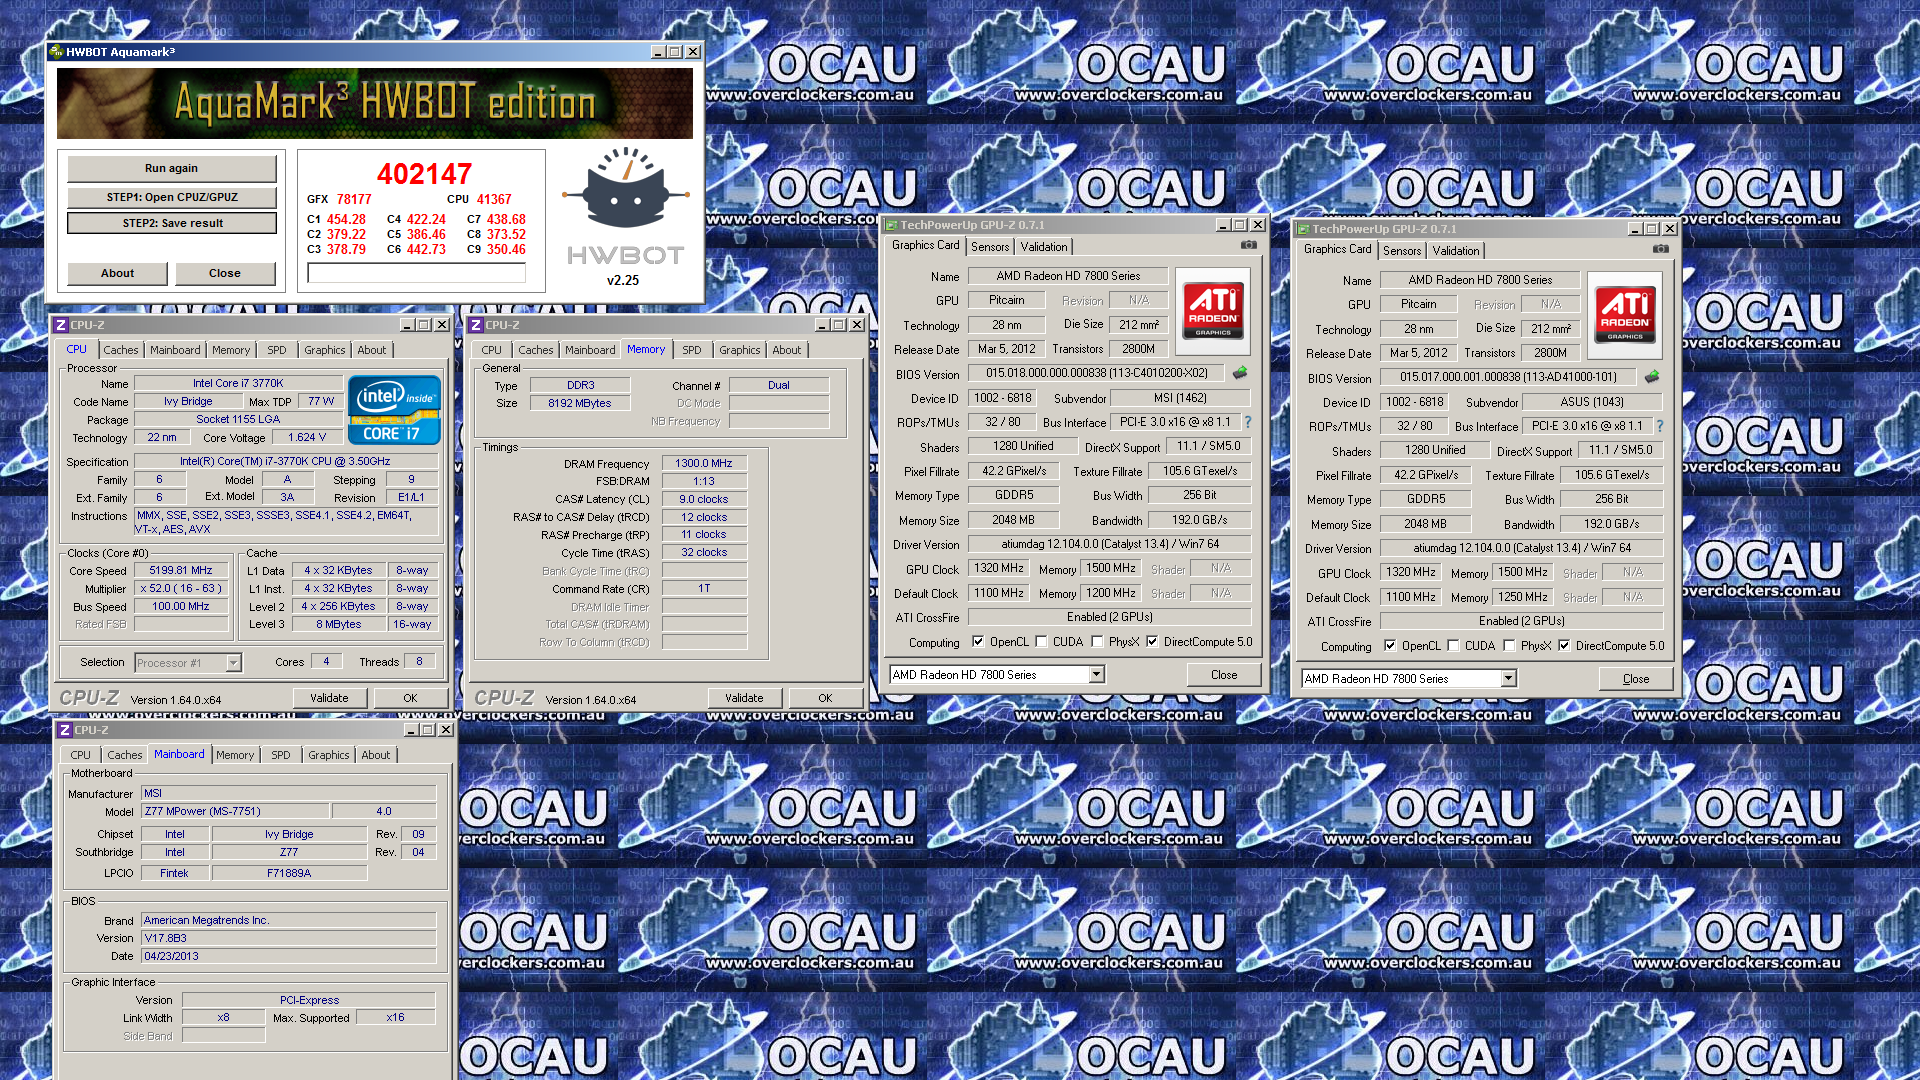Click bus interface question mark in right GPU-Z
1920x1080 pixels.
coord(1660,426)
